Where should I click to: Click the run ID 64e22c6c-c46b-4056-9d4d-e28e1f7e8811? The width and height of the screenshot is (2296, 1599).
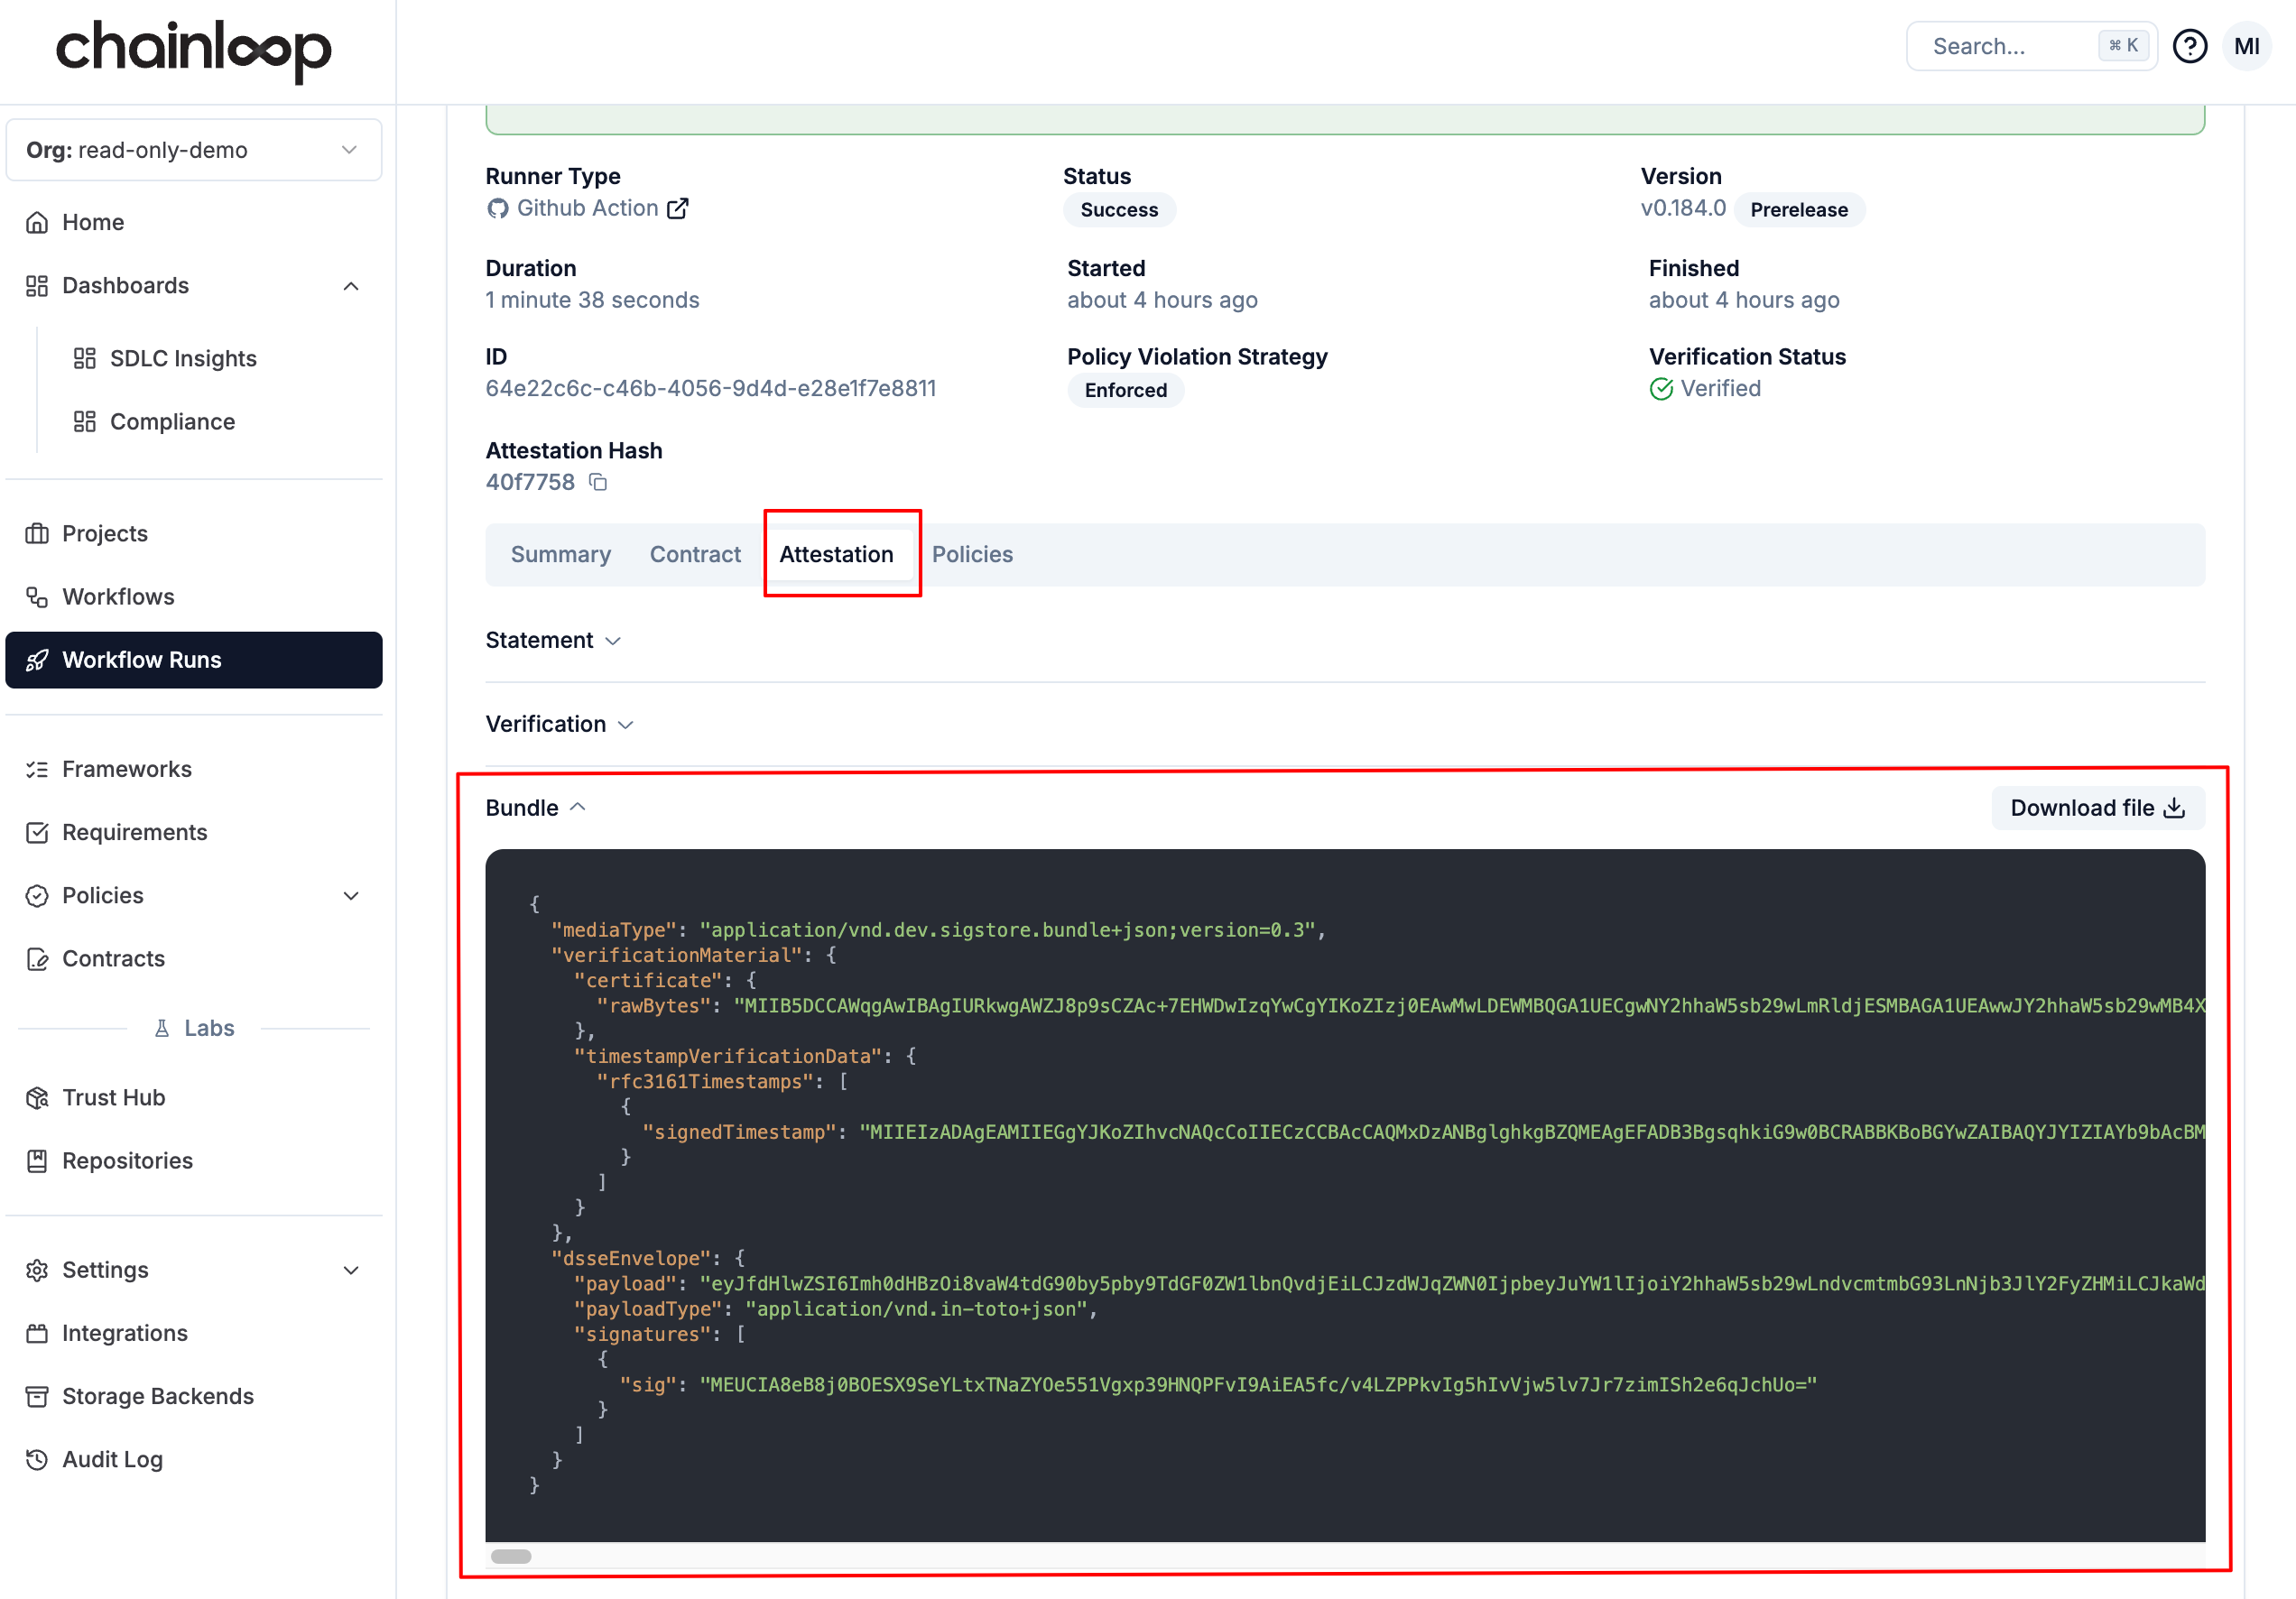[710, 389]
